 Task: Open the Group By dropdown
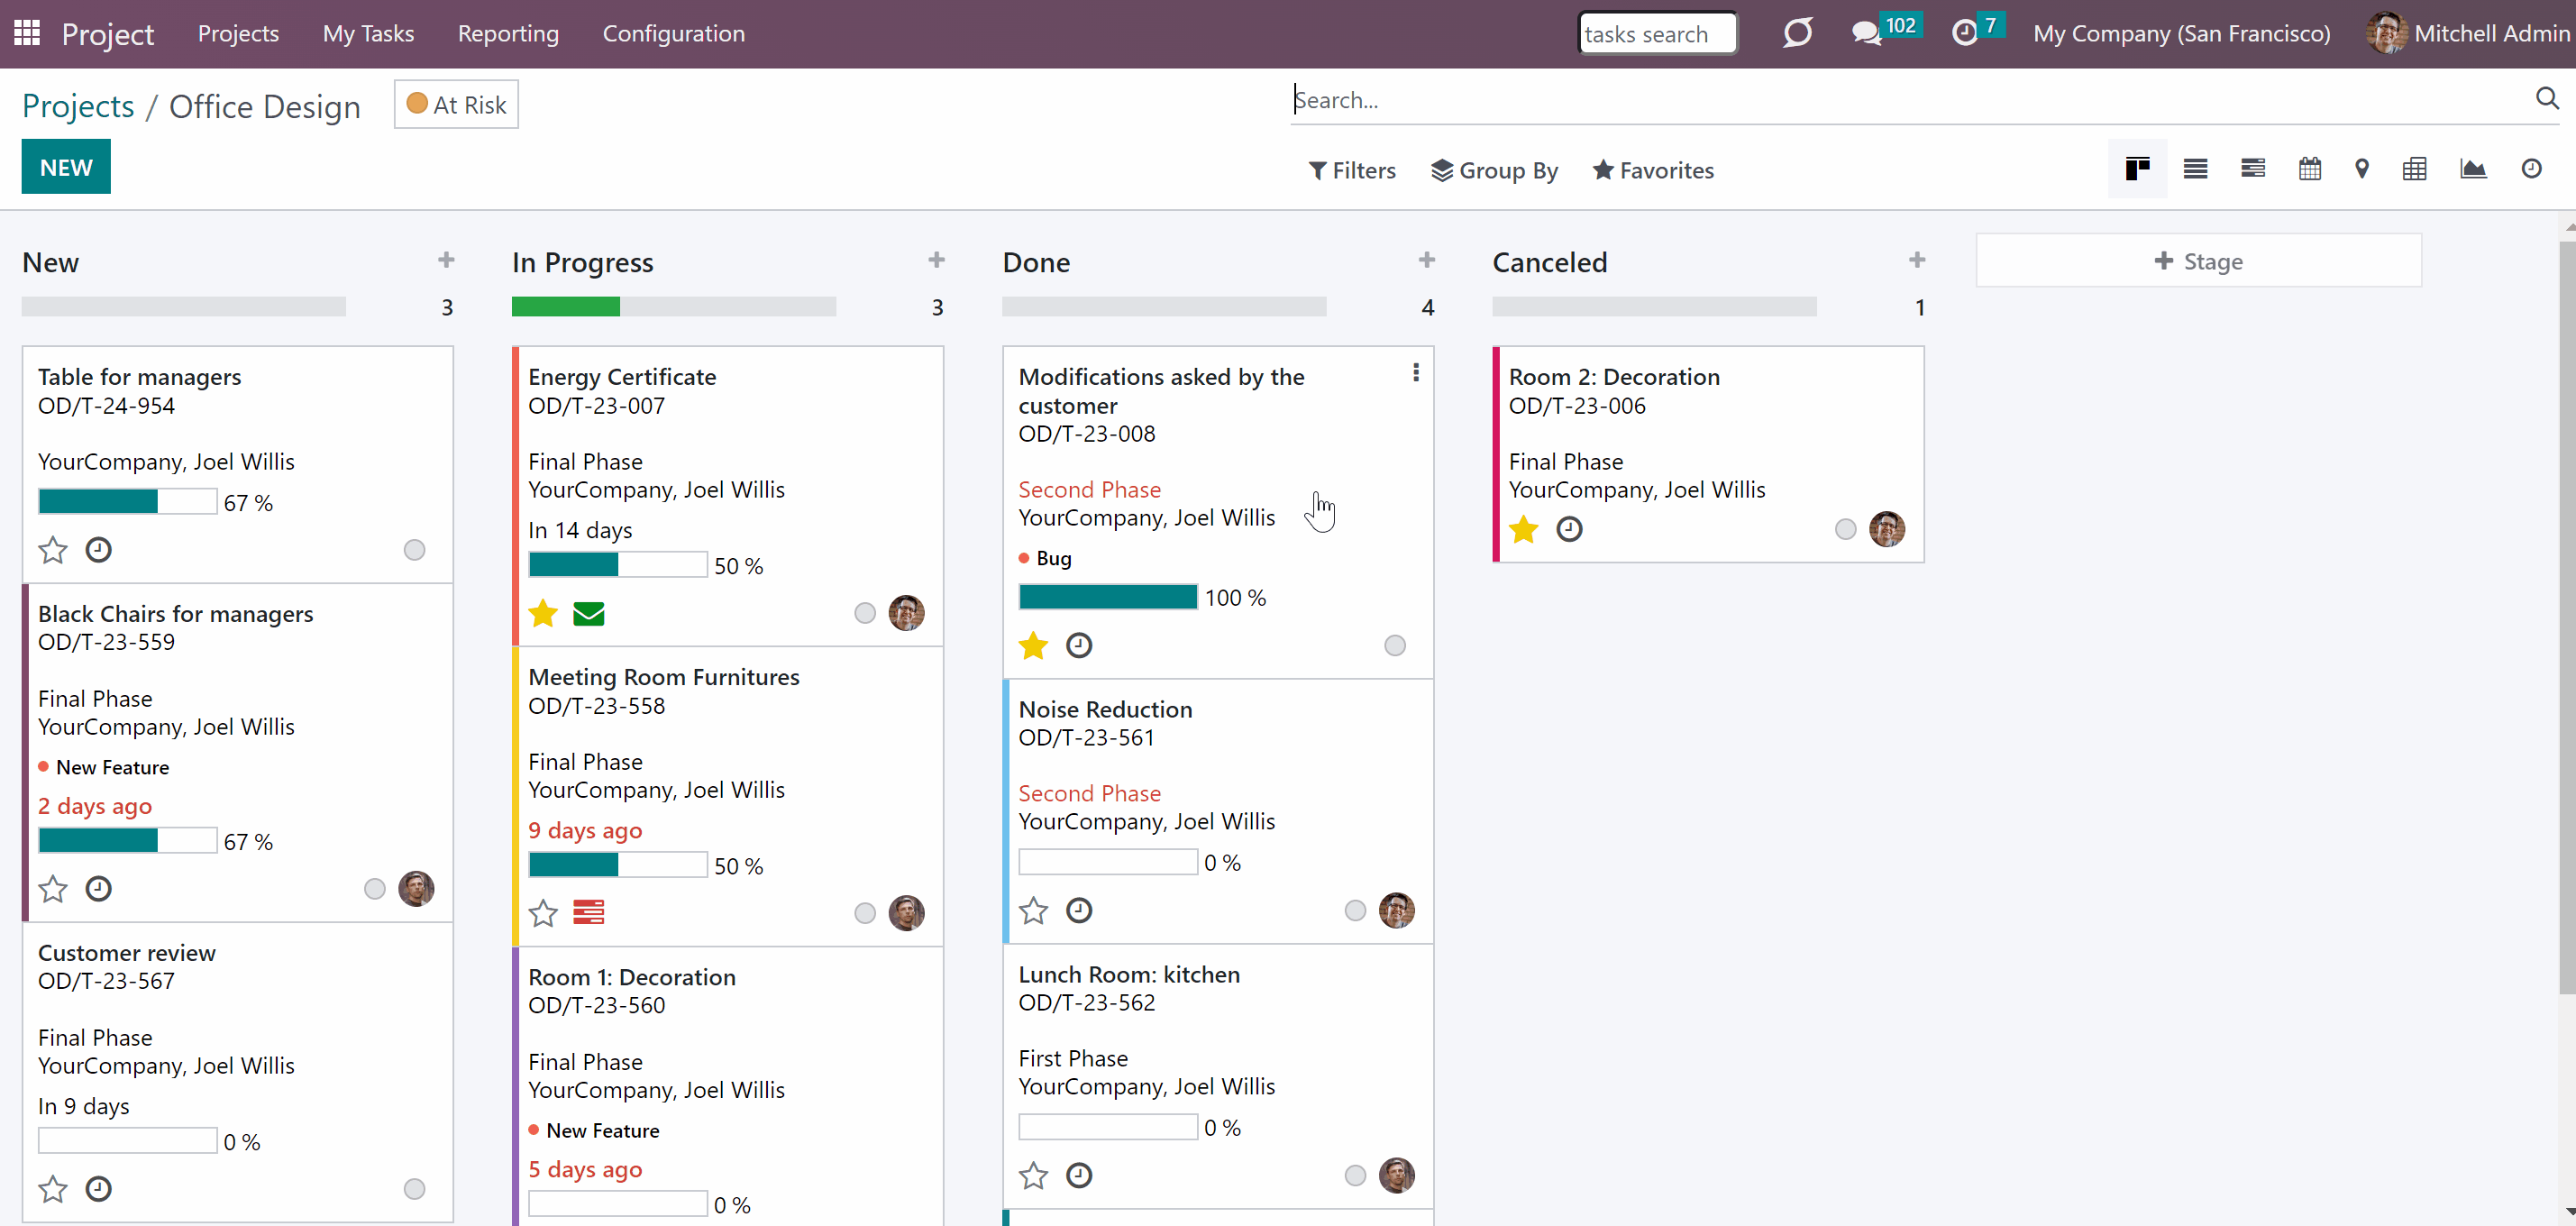[x=1494, y=170]
